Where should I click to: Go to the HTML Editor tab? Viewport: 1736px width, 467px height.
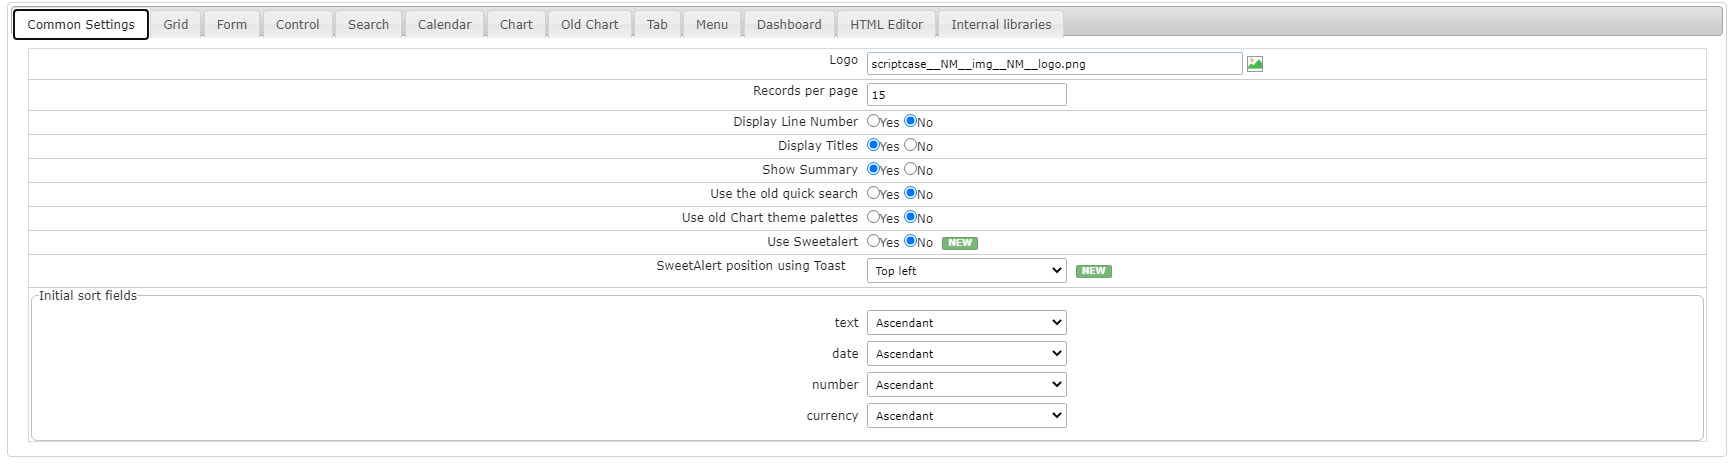[886, 24]
